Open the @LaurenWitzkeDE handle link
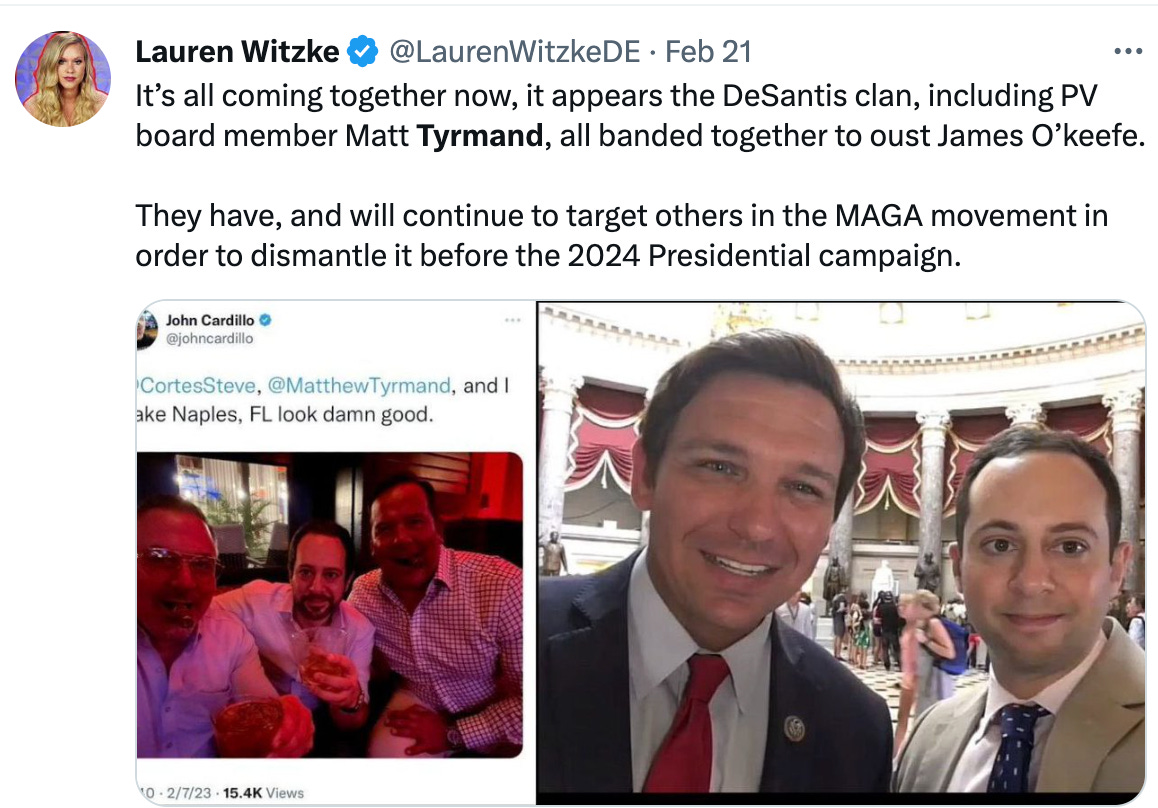This screenshot has width=1158, height=808. pos(514,52)
